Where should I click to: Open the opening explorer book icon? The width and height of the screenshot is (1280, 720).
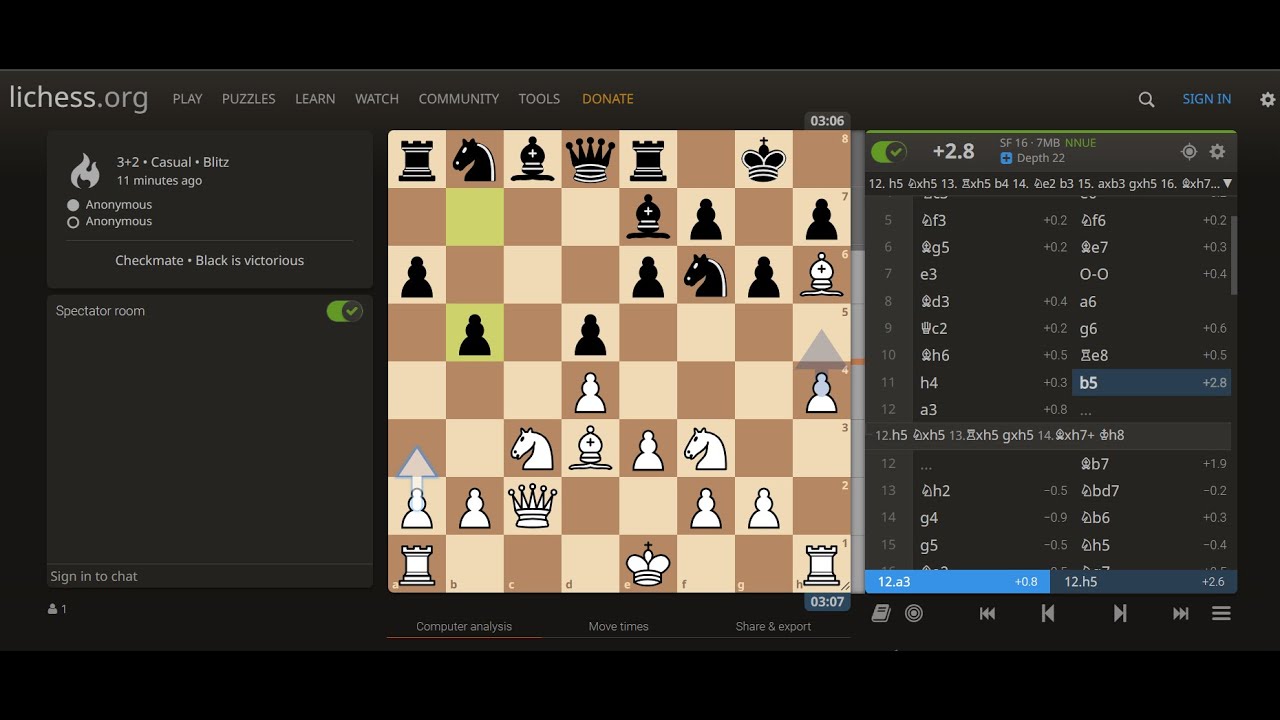880,613
